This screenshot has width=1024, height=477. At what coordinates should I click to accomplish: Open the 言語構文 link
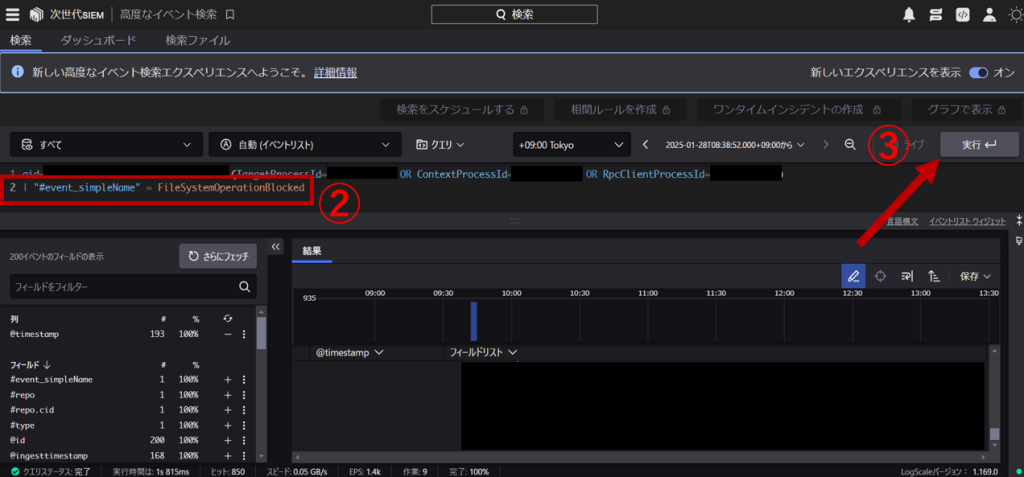tap(903, 222)
